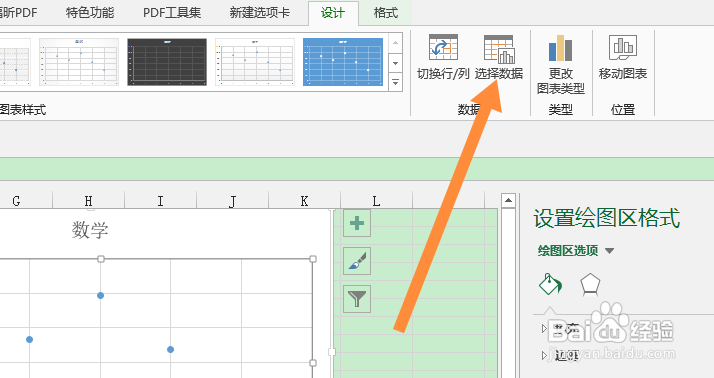
Task: Apply the white chart style left of dark style
Action: point(79,62)
